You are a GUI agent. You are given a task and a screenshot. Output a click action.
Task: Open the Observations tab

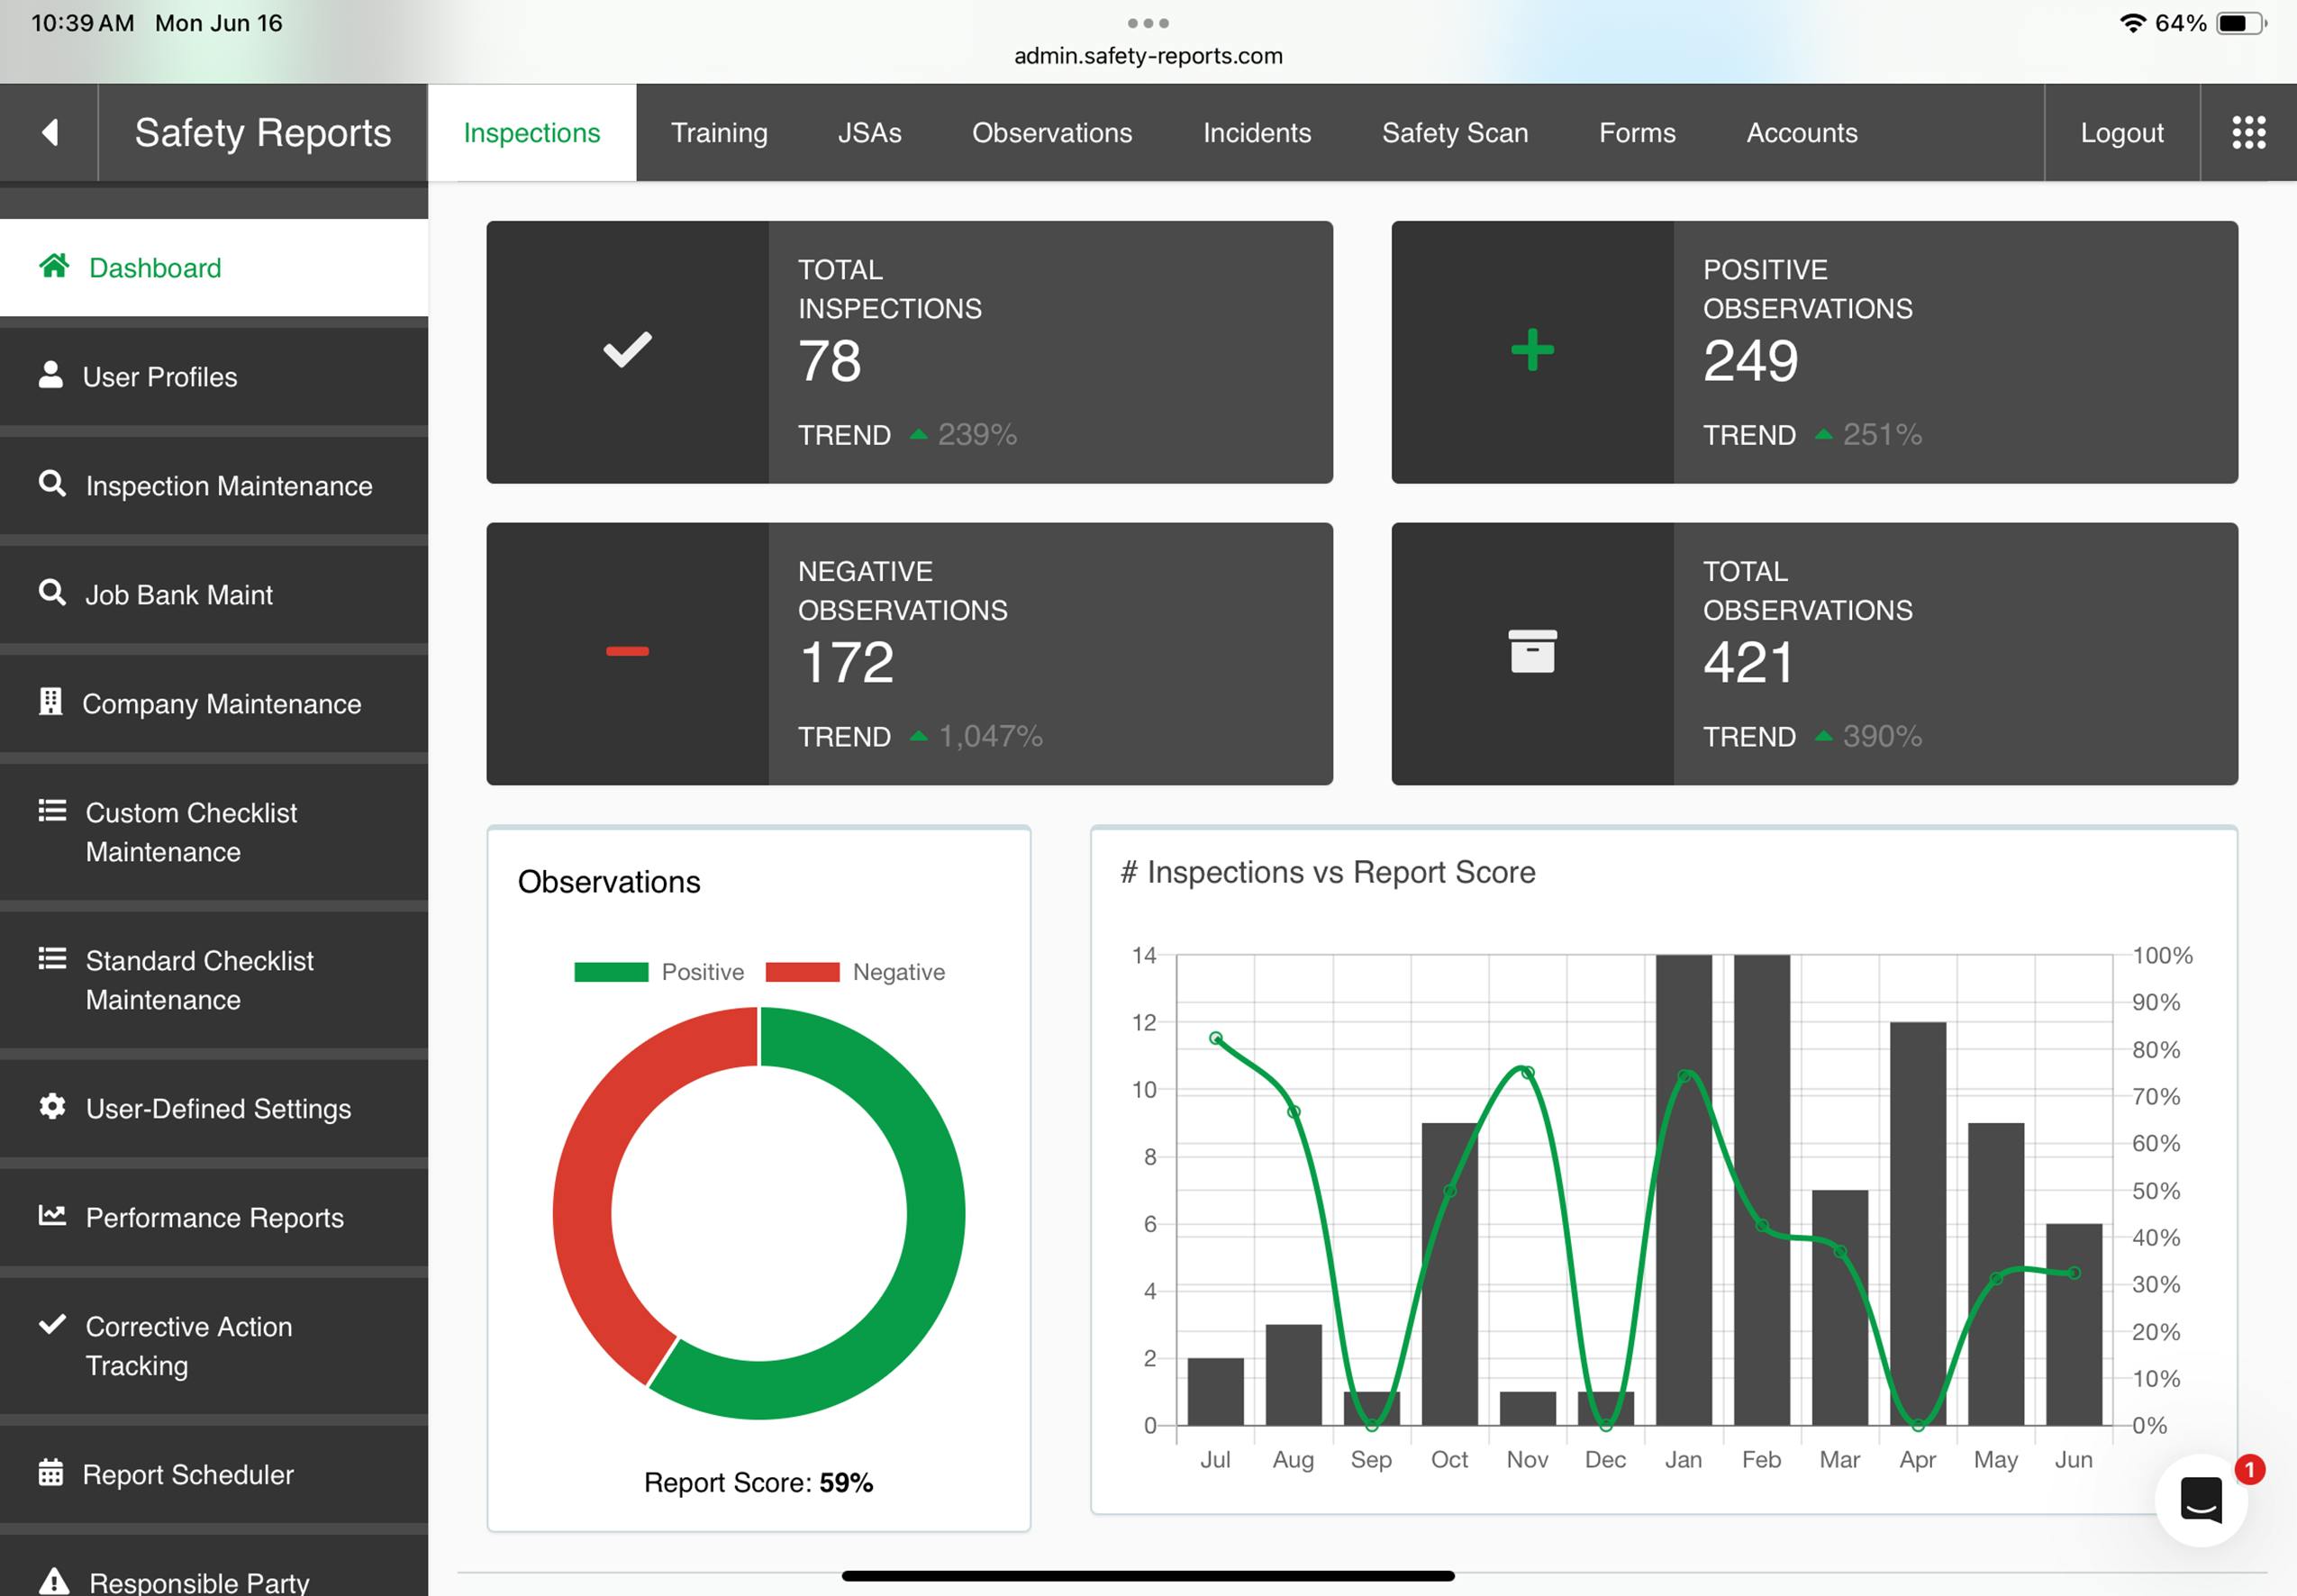(x=1052, y=131)
